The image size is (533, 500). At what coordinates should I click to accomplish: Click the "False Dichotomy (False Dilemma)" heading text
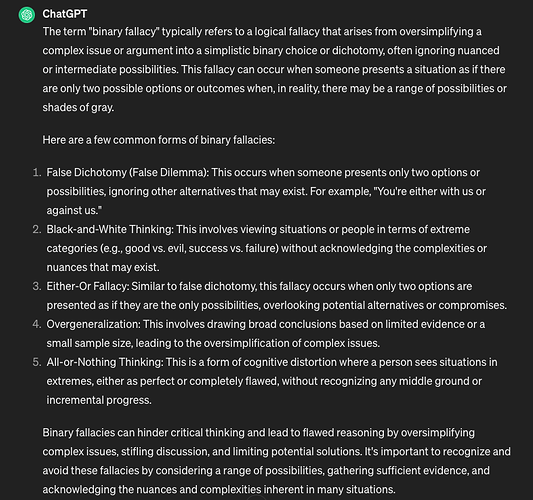coord(127,173)
